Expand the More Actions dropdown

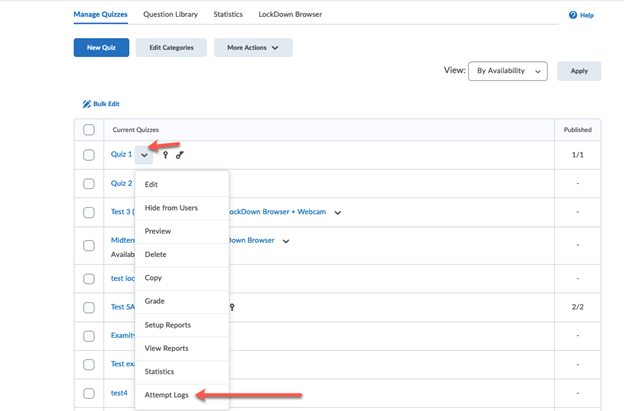(x=253, y=47)
